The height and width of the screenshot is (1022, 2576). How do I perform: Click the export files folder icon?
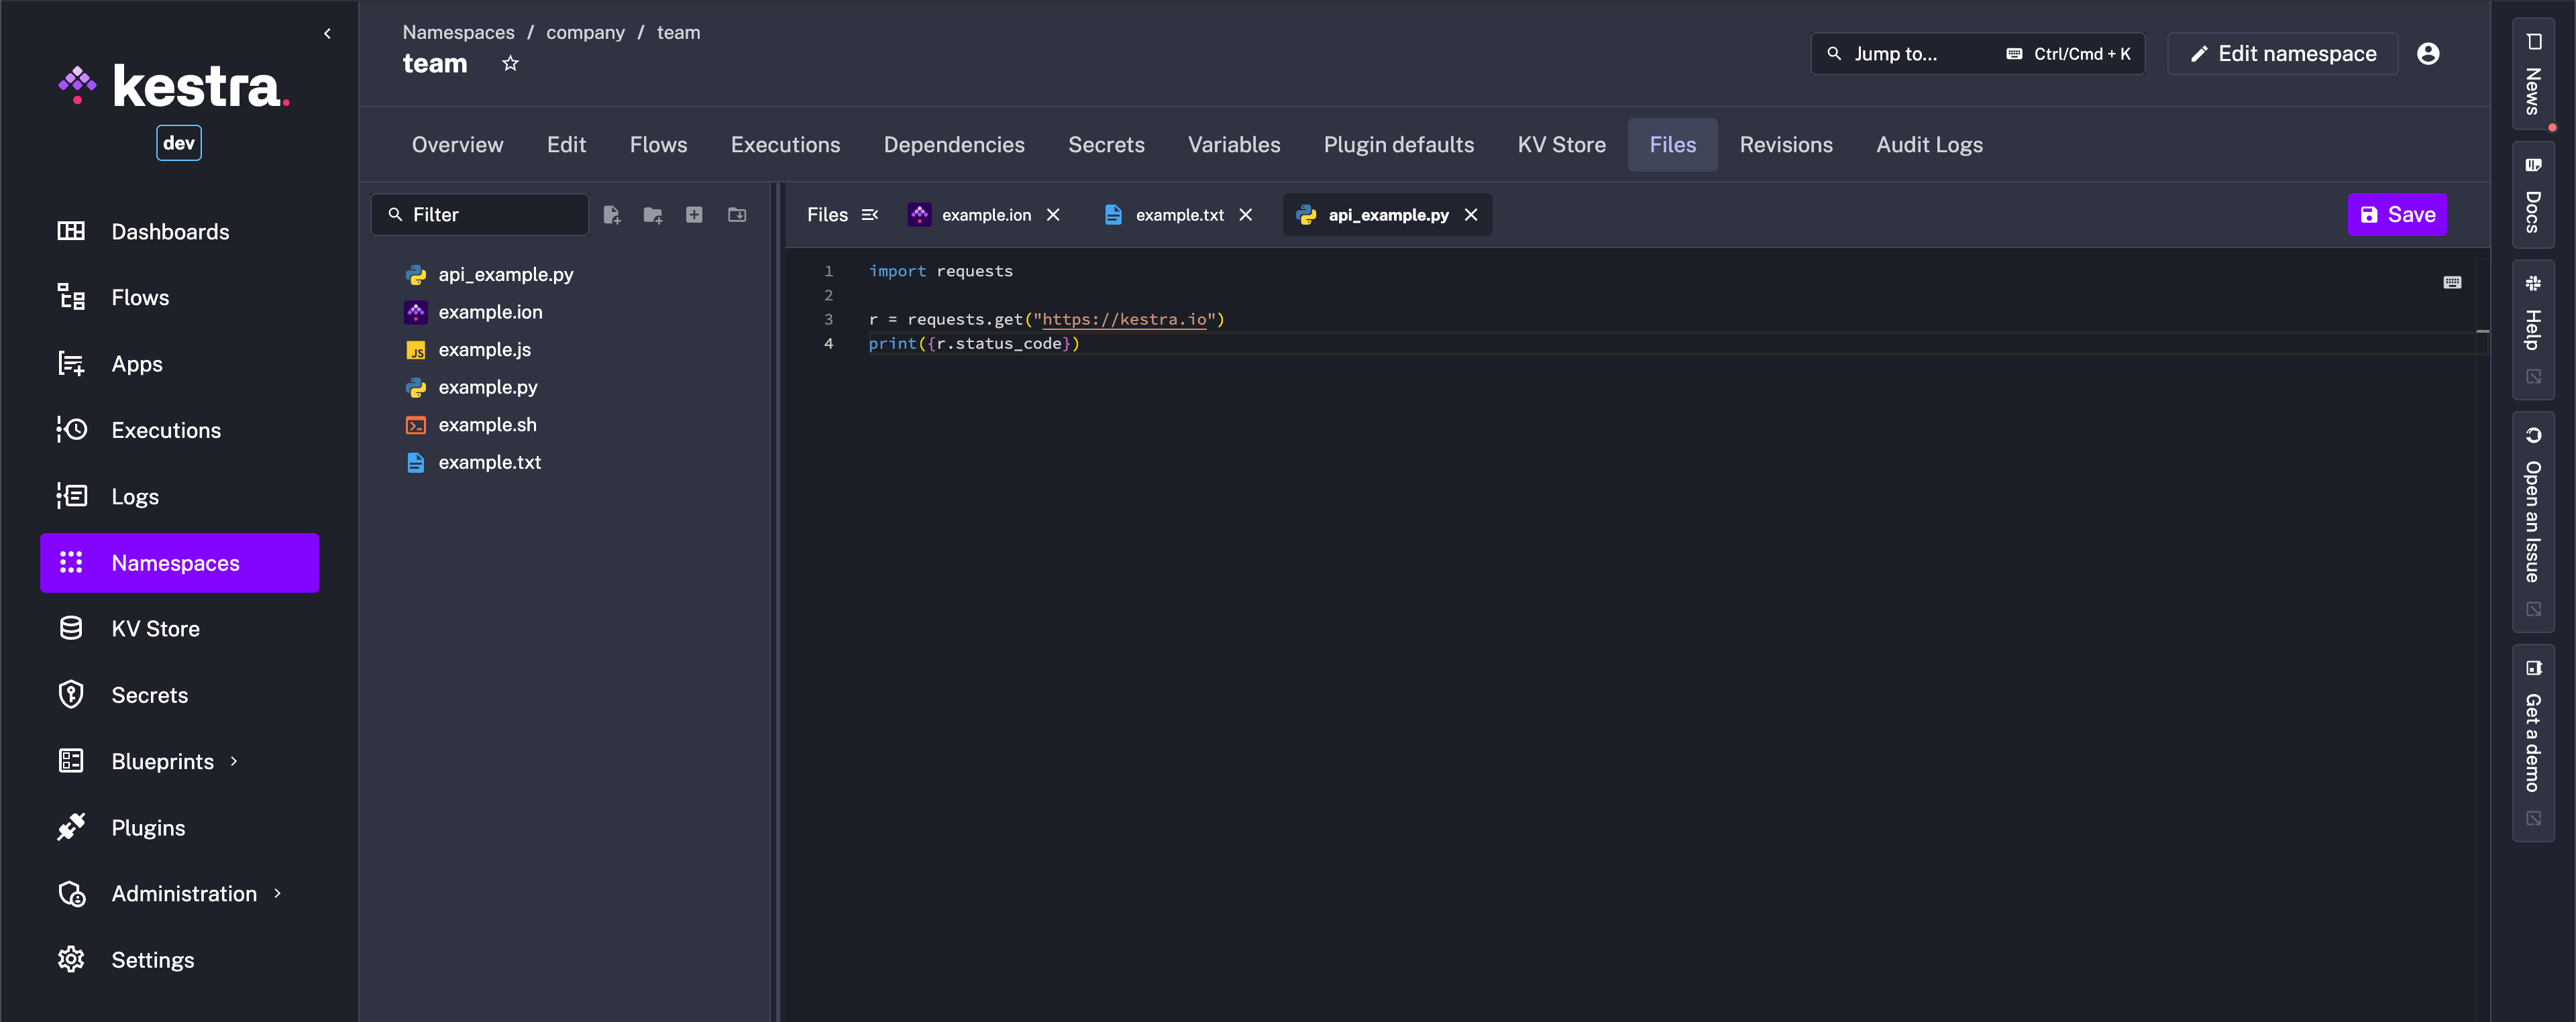[x=737, y=215]
